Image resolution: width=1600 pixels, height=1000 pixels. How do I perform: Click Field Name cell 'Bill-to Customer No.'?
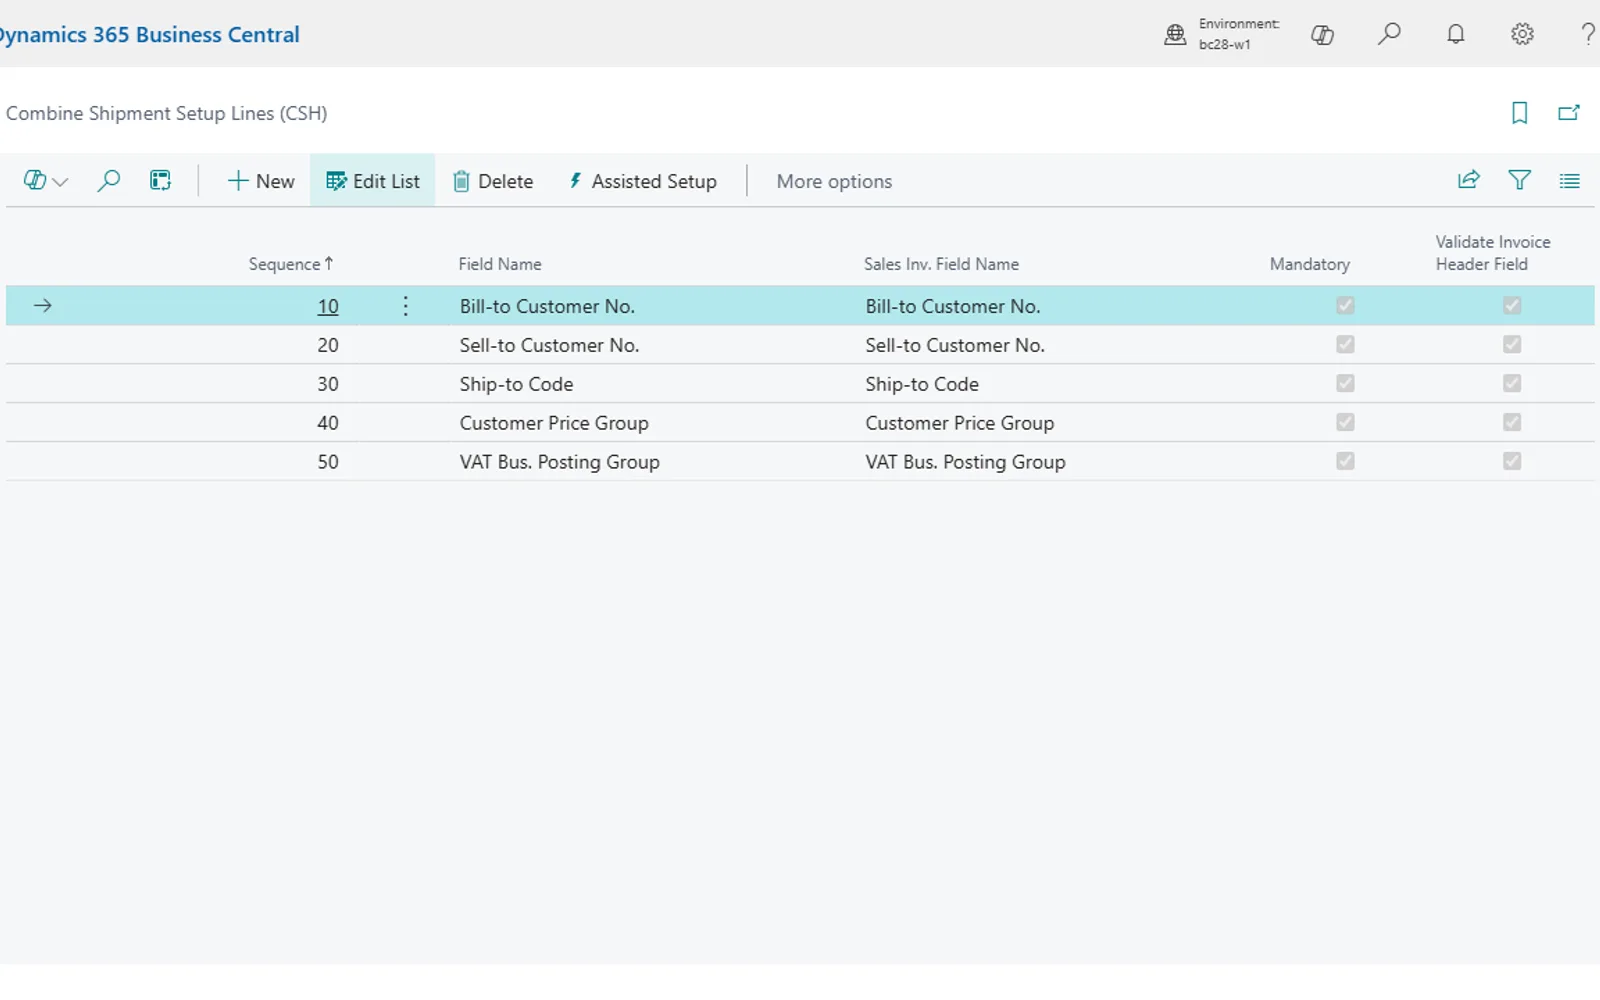click(x=547, y=306)
